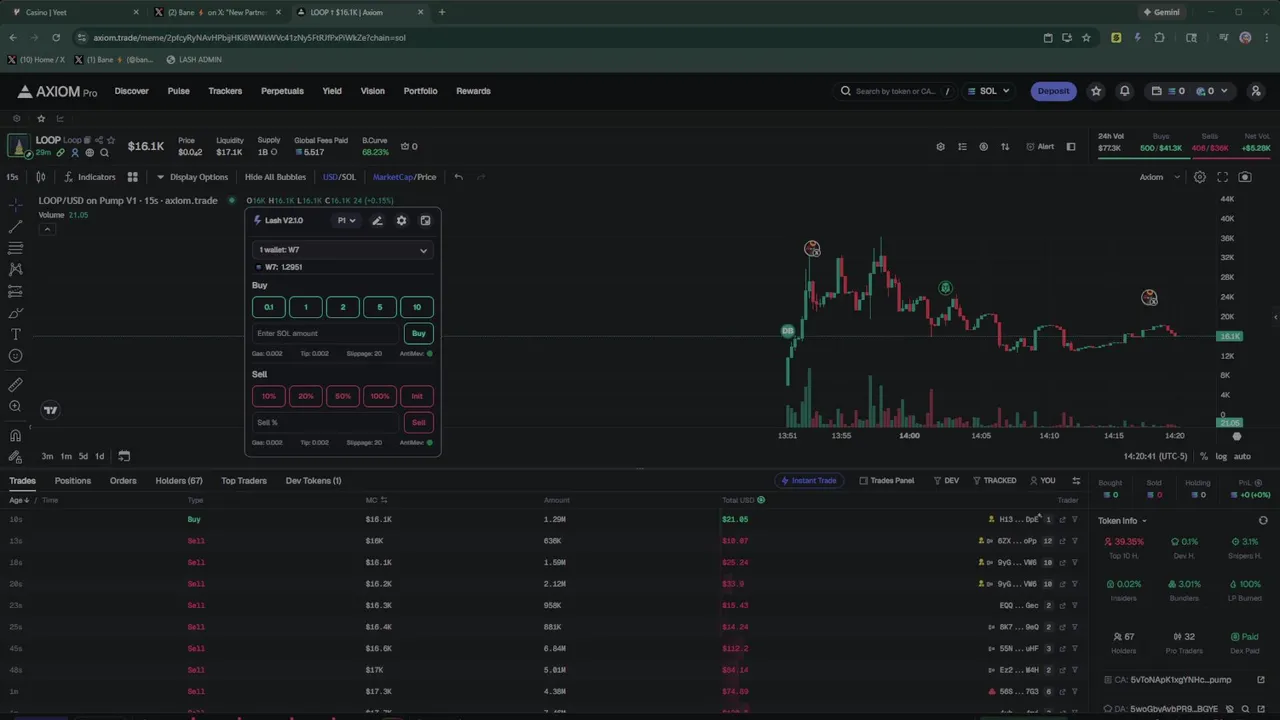Share the LOOP token

click(99, 141)
